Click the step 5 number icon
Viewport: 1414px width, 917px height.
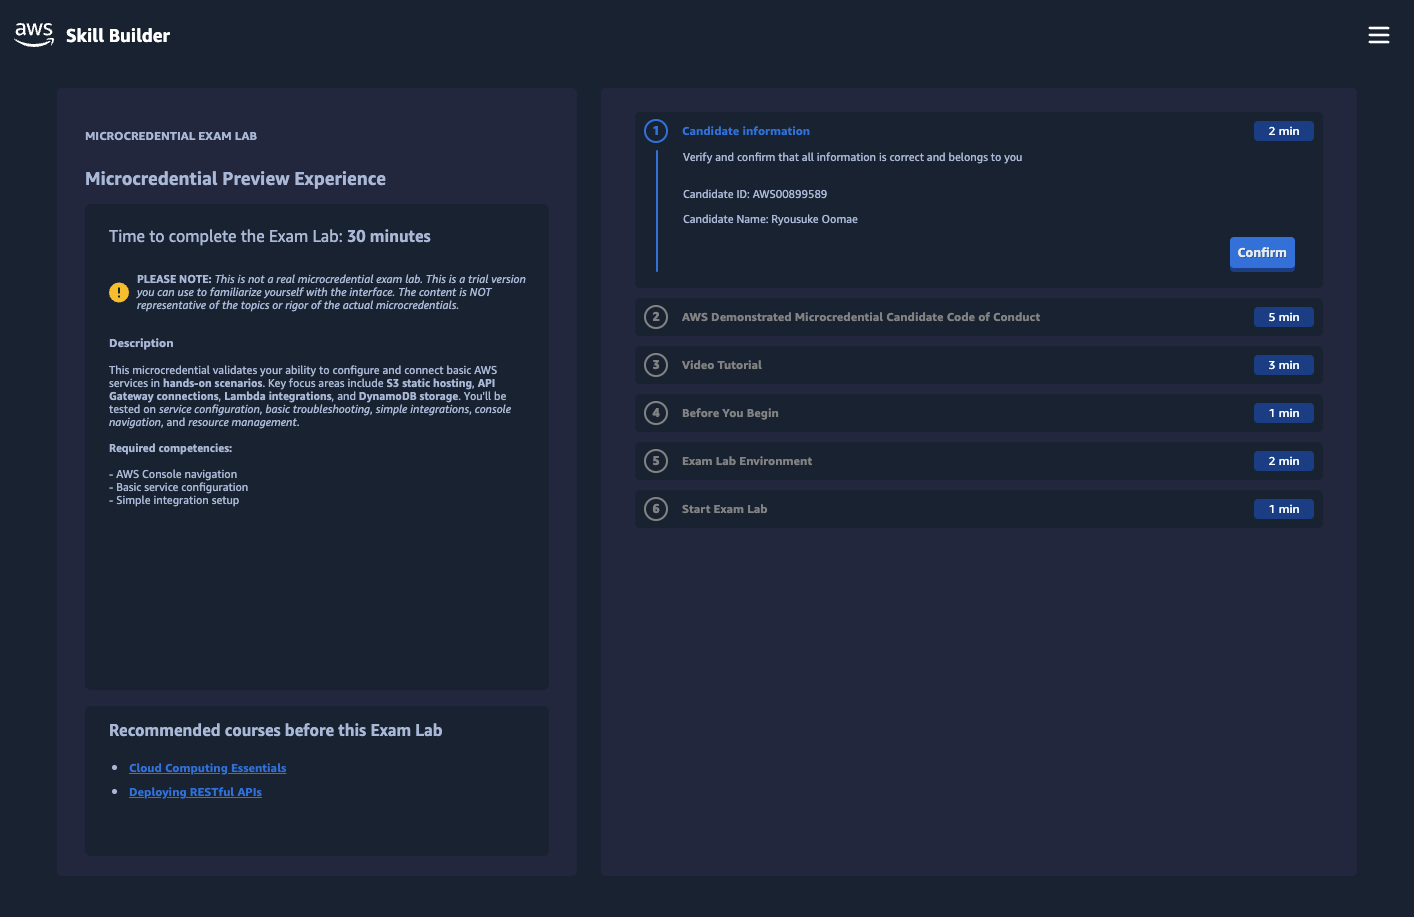click(x=656, y=461)
